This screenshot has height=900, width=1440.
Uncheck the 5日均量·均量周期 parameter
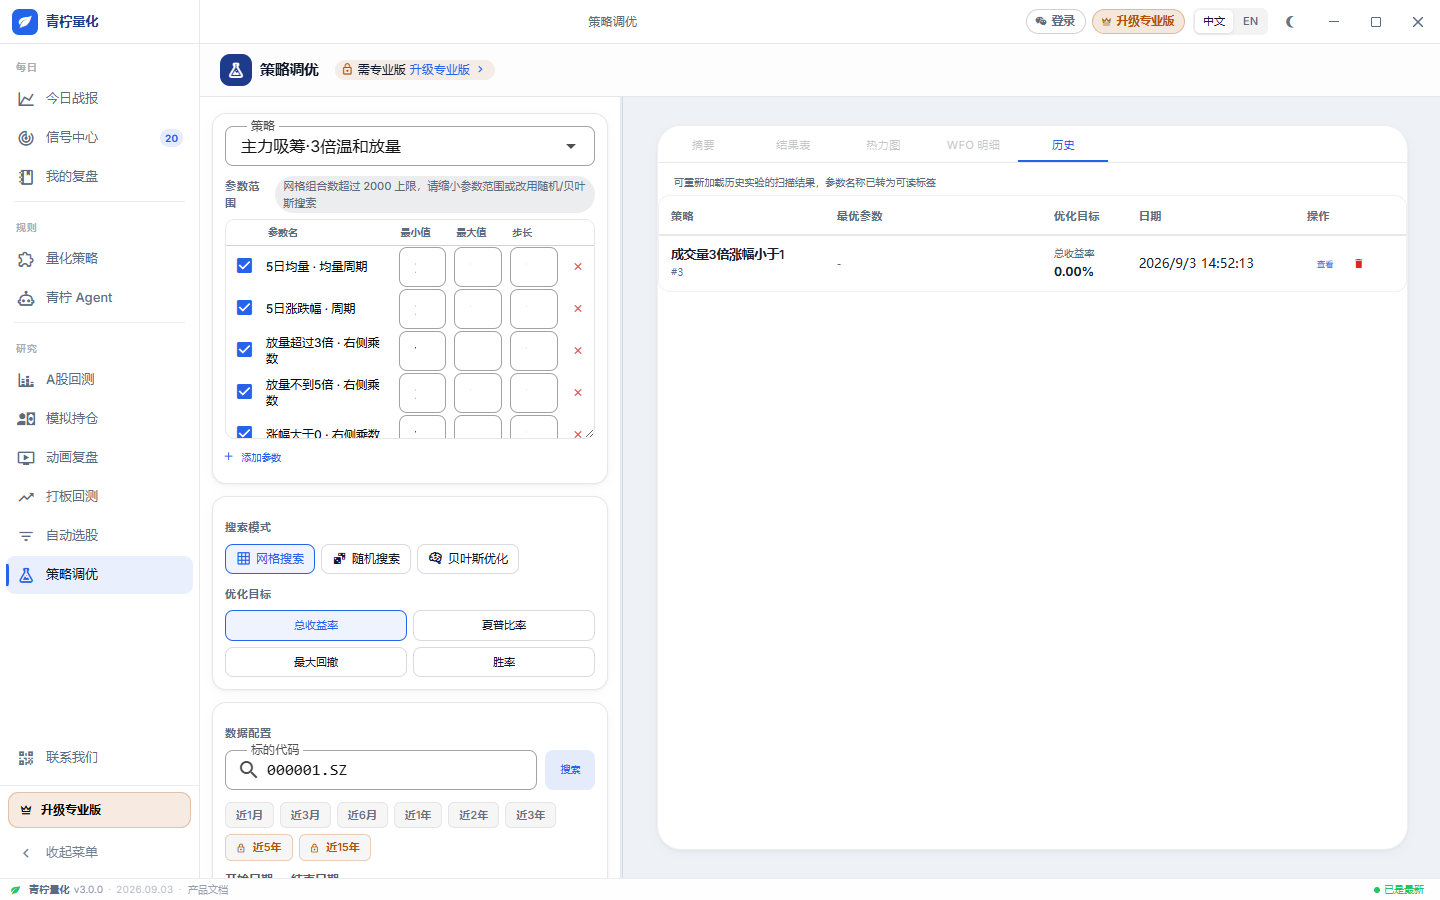(x=244, y=265)
